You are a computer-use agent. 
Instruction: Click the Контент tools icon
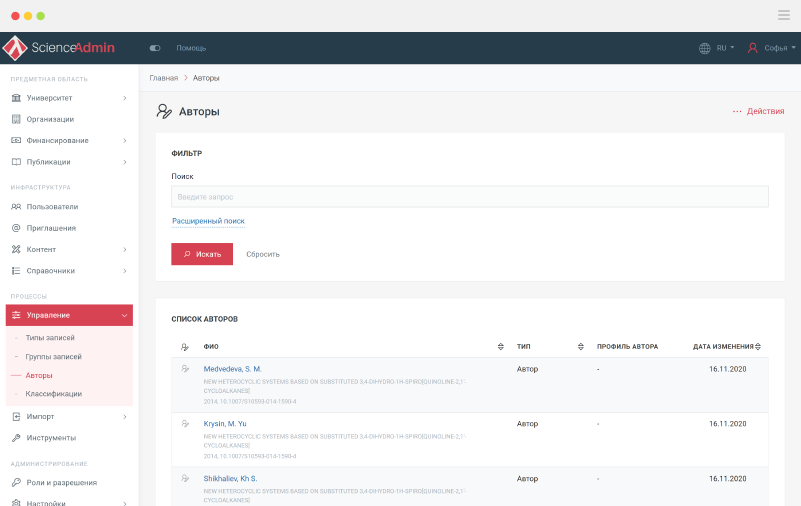(x=16, y=250)
